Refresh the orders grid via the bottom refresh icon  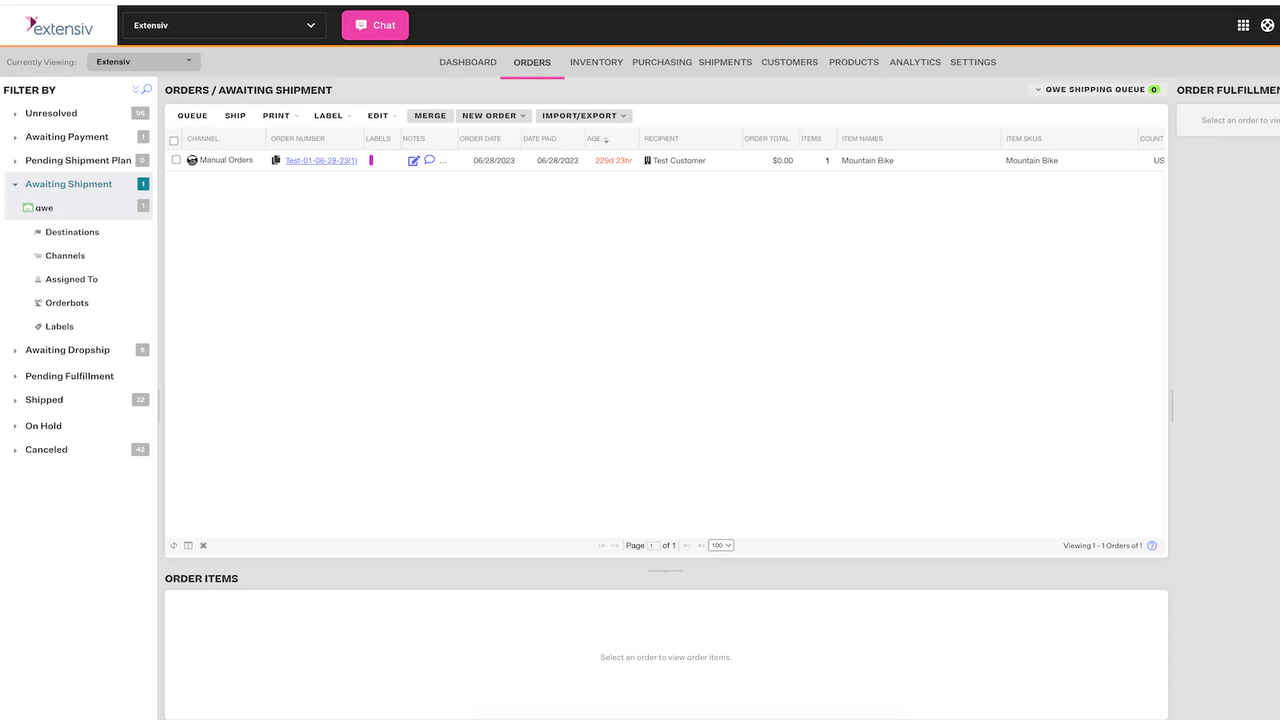coord(174,545)
